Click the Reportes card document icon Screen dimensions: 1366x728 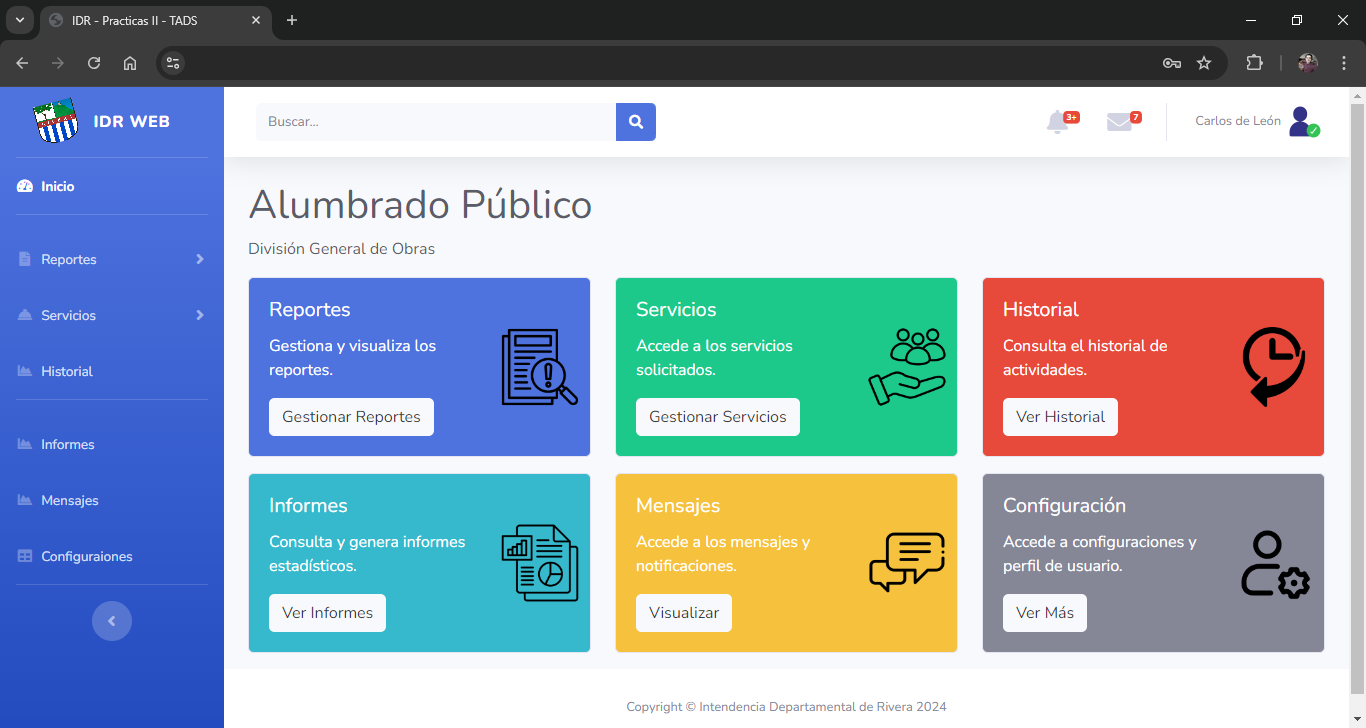point(539,367)
